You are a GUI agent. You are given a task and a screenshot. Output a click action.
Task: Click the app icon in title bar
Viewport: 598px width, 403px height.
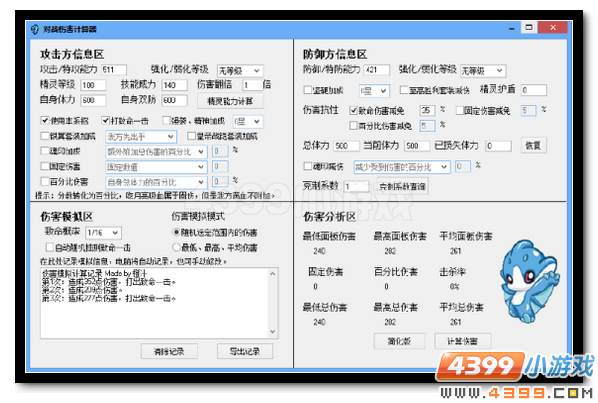click(35, 29)
